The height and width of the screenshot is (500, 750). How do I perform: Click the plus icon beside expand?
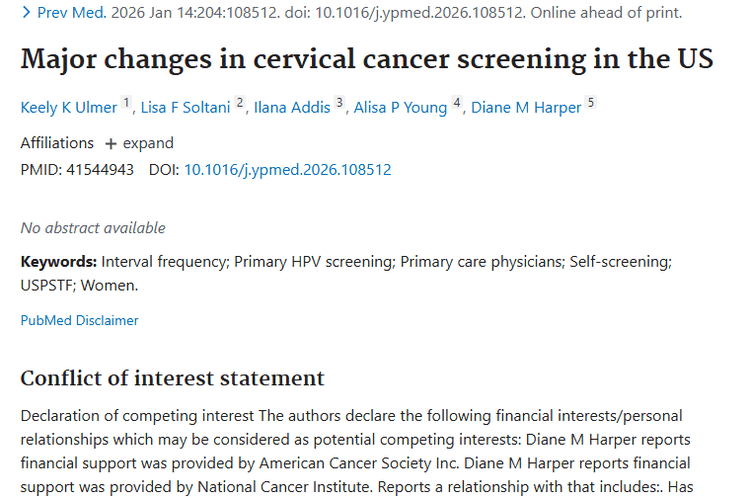(x=111, y=143)
